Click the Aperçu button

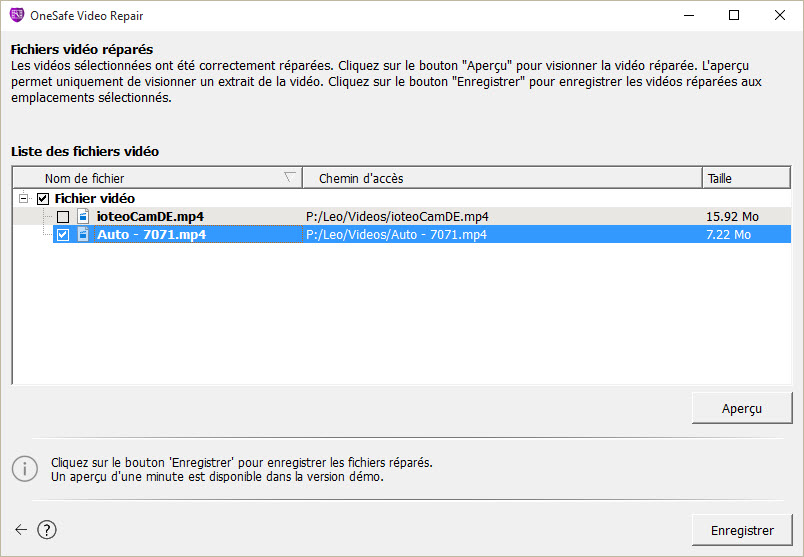[x=741, y=408]
